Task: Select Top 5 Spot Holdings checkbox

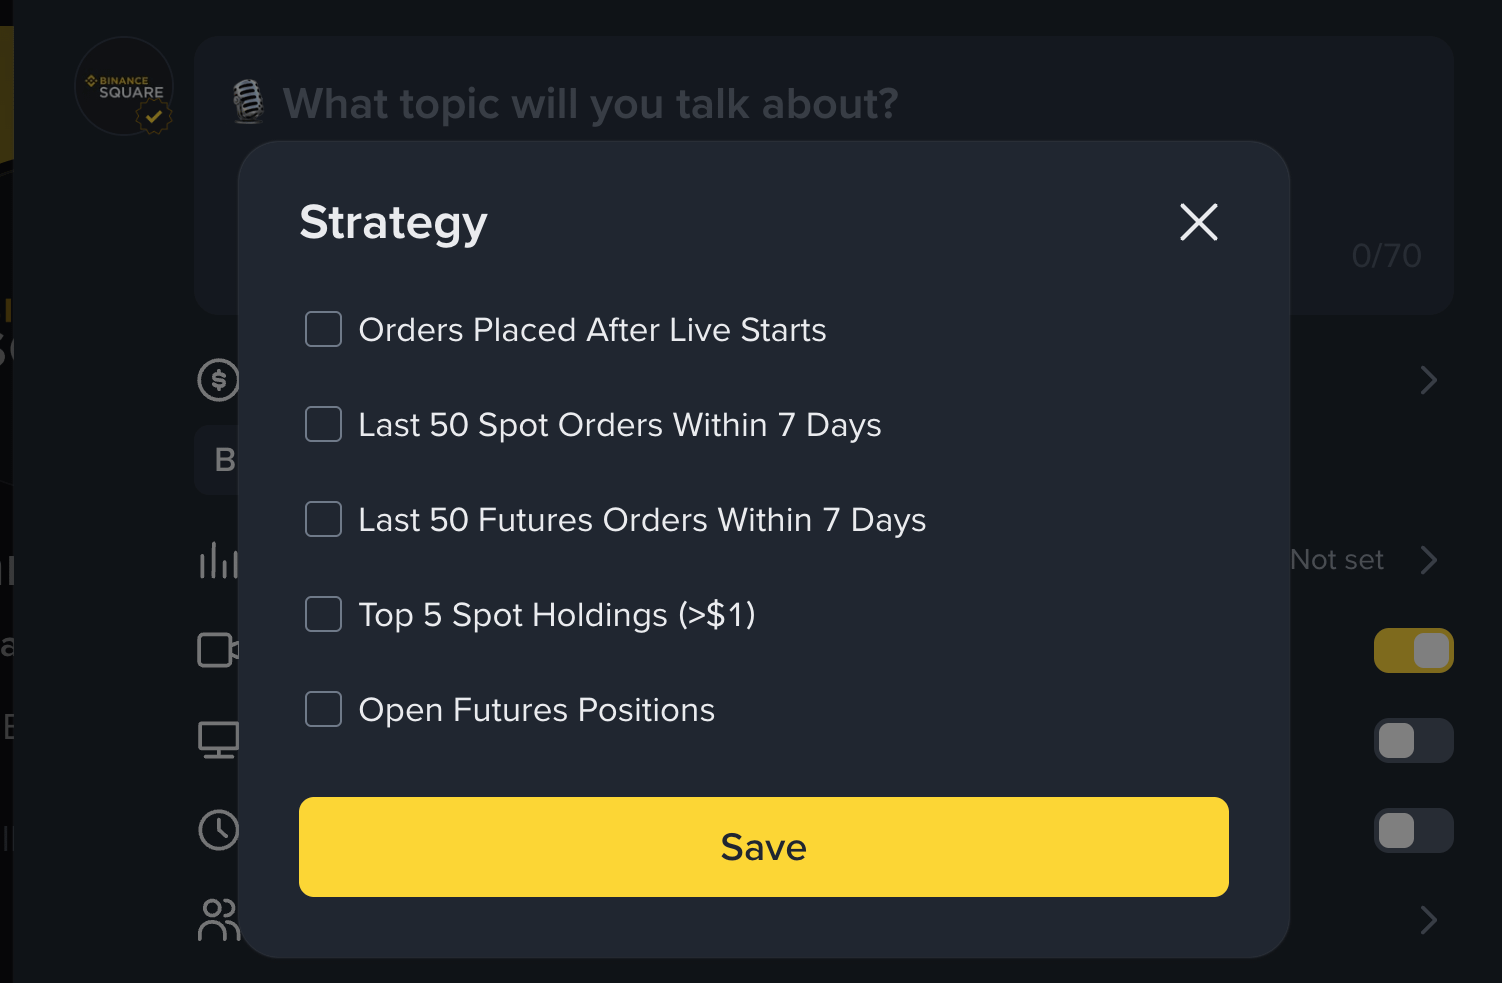Action: click(323, 614)
